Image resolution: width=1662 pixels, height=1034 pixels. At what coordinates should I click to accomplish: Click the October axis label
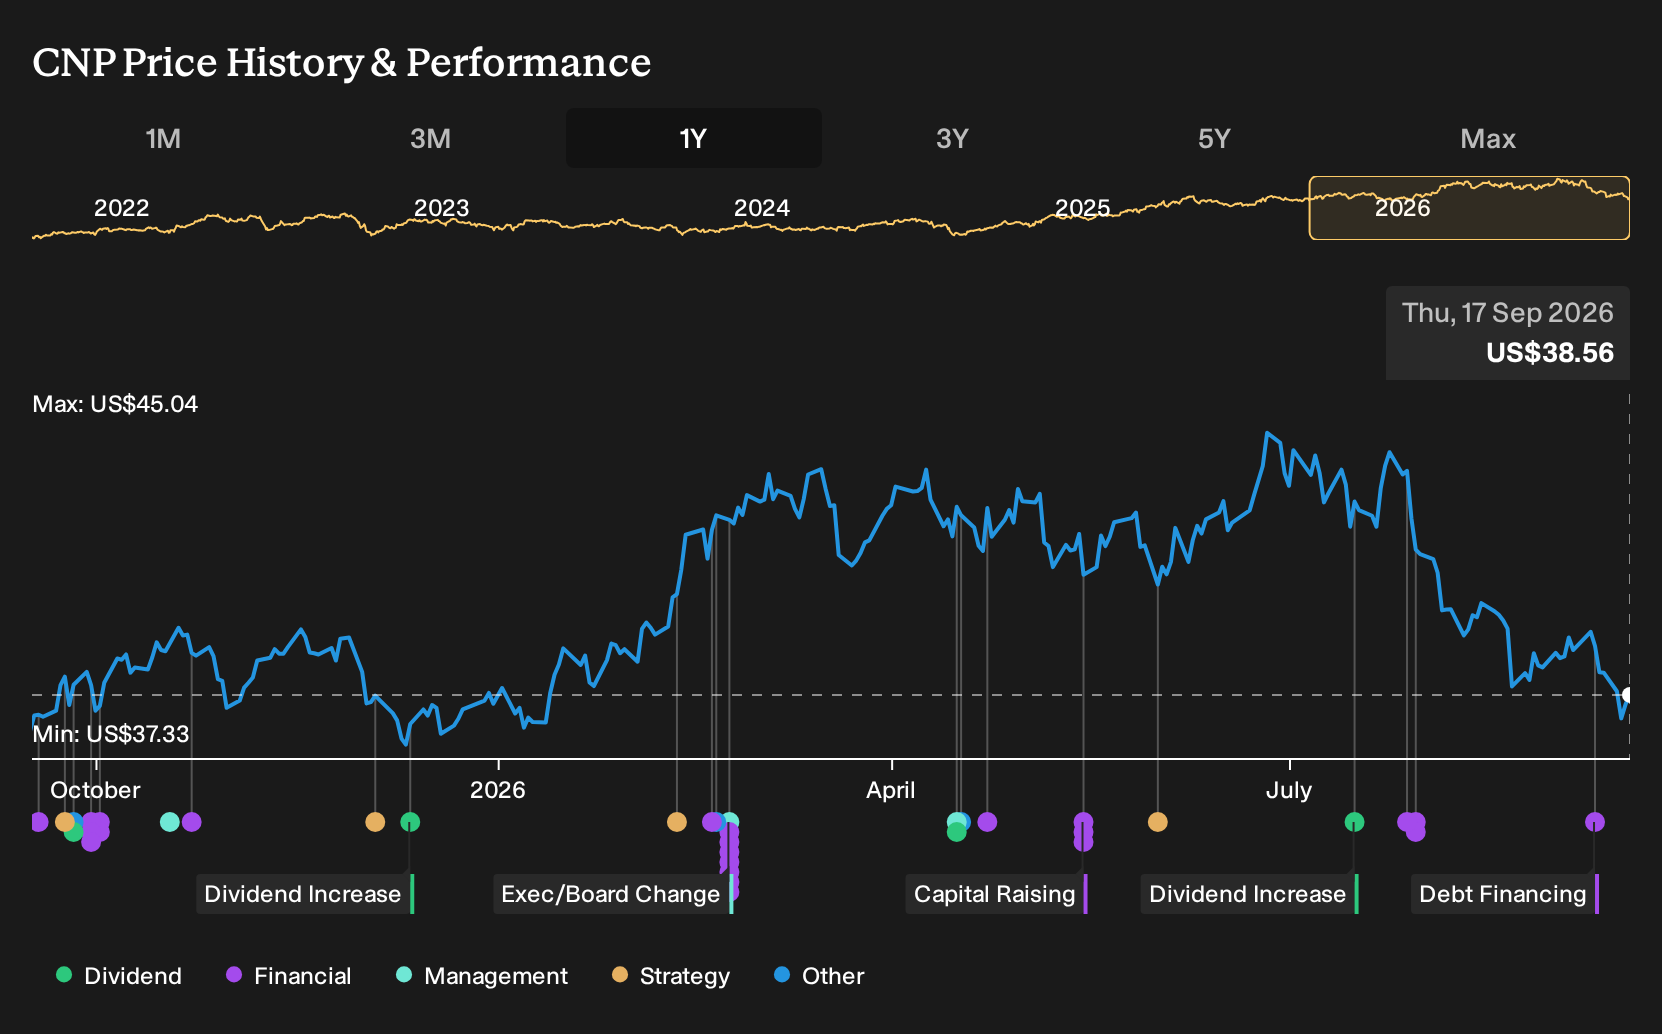coord(95,790)
